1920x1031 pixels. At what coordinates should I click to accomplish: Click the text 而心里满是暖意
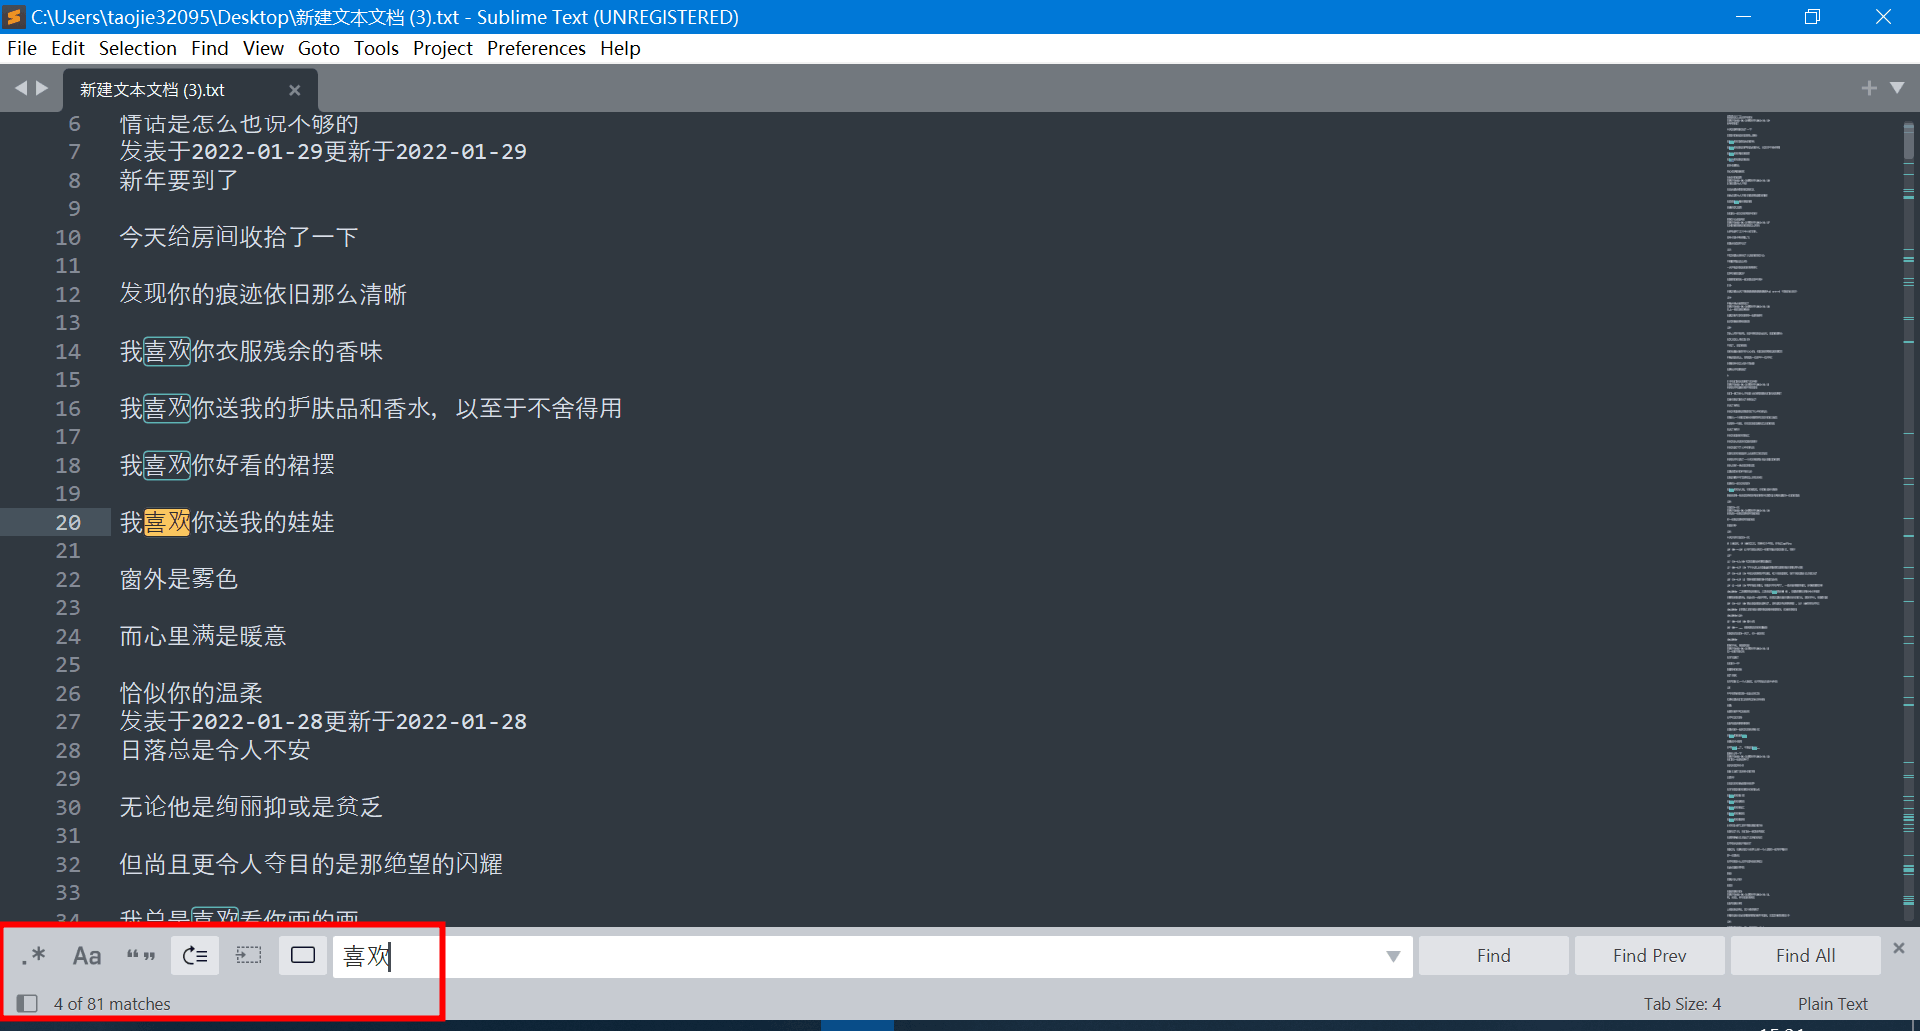click(203, 636)
